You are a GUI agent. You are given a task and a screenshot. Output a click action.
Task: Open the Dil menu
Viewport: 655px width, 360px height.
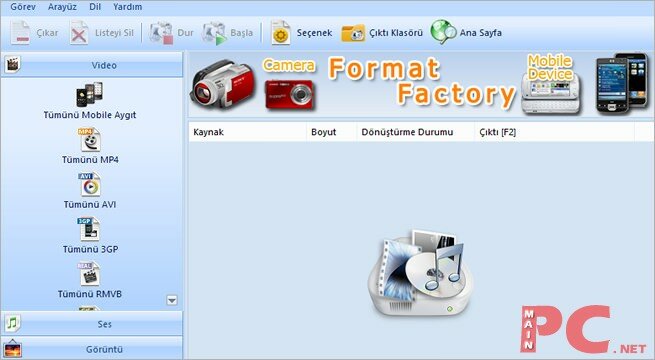click(x=95, y=7)
